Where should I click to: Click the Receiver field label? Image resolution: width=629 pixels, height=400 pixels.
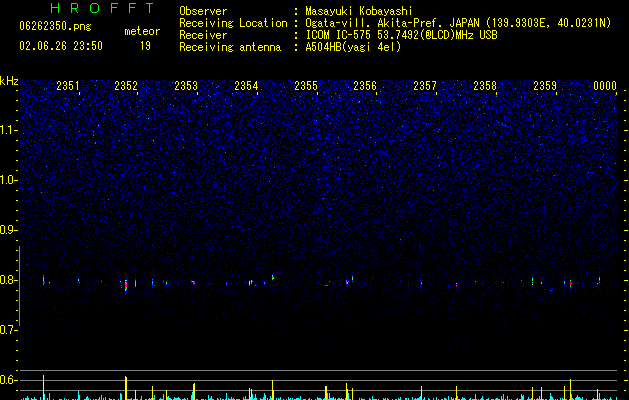point(203,35)
